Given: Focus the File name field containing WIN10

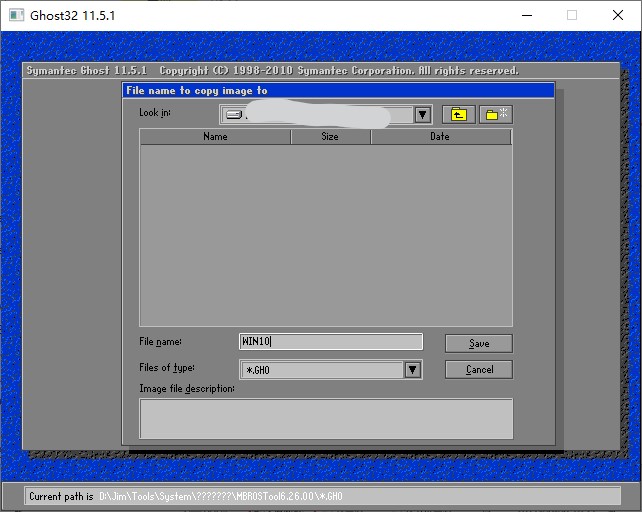Looking at the screenshot, I should [x=331, y=342].
